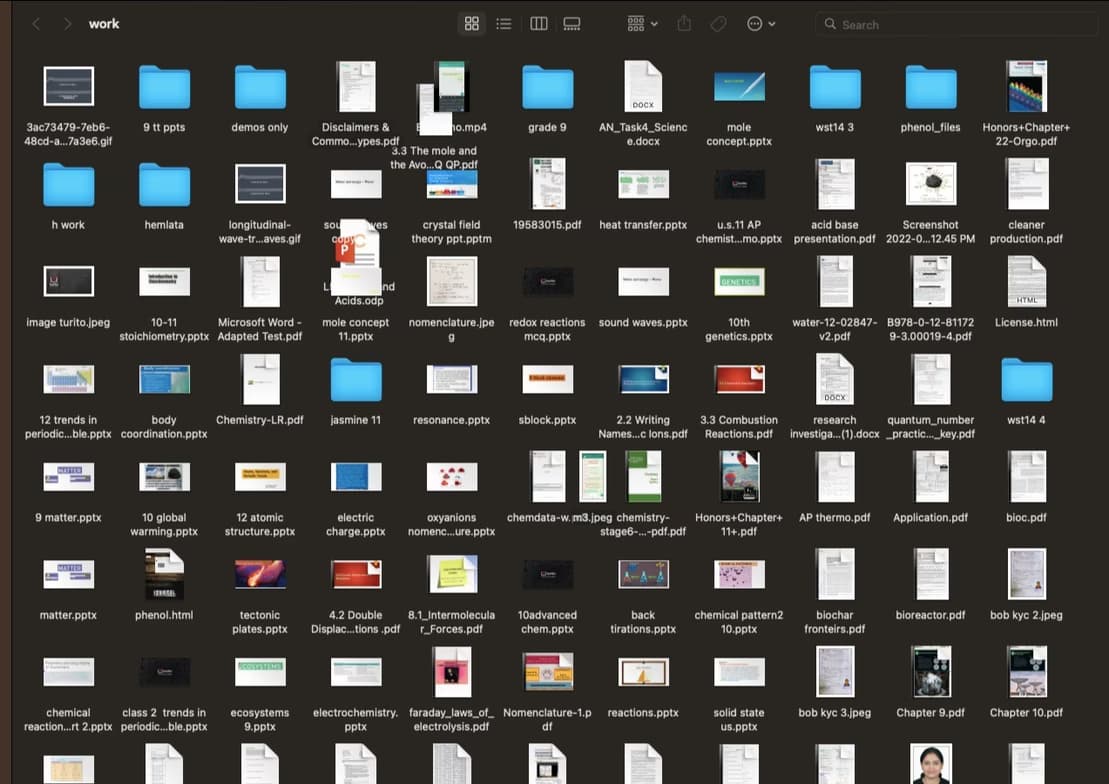This screenshot has width=1109, height=784.
Task: Open the More Actions ellipsis dropdown
Action: (x=761, y=23)
